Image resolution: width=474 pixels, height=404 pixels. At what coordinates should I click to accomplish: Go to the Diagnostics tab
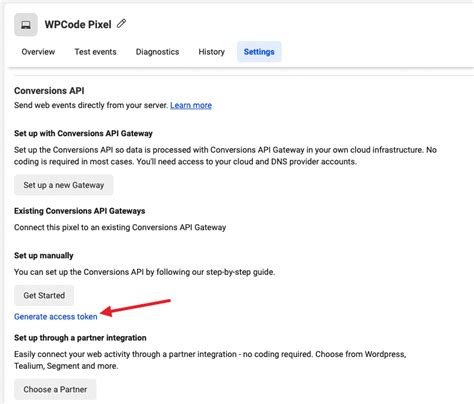(x=157, y=52)
